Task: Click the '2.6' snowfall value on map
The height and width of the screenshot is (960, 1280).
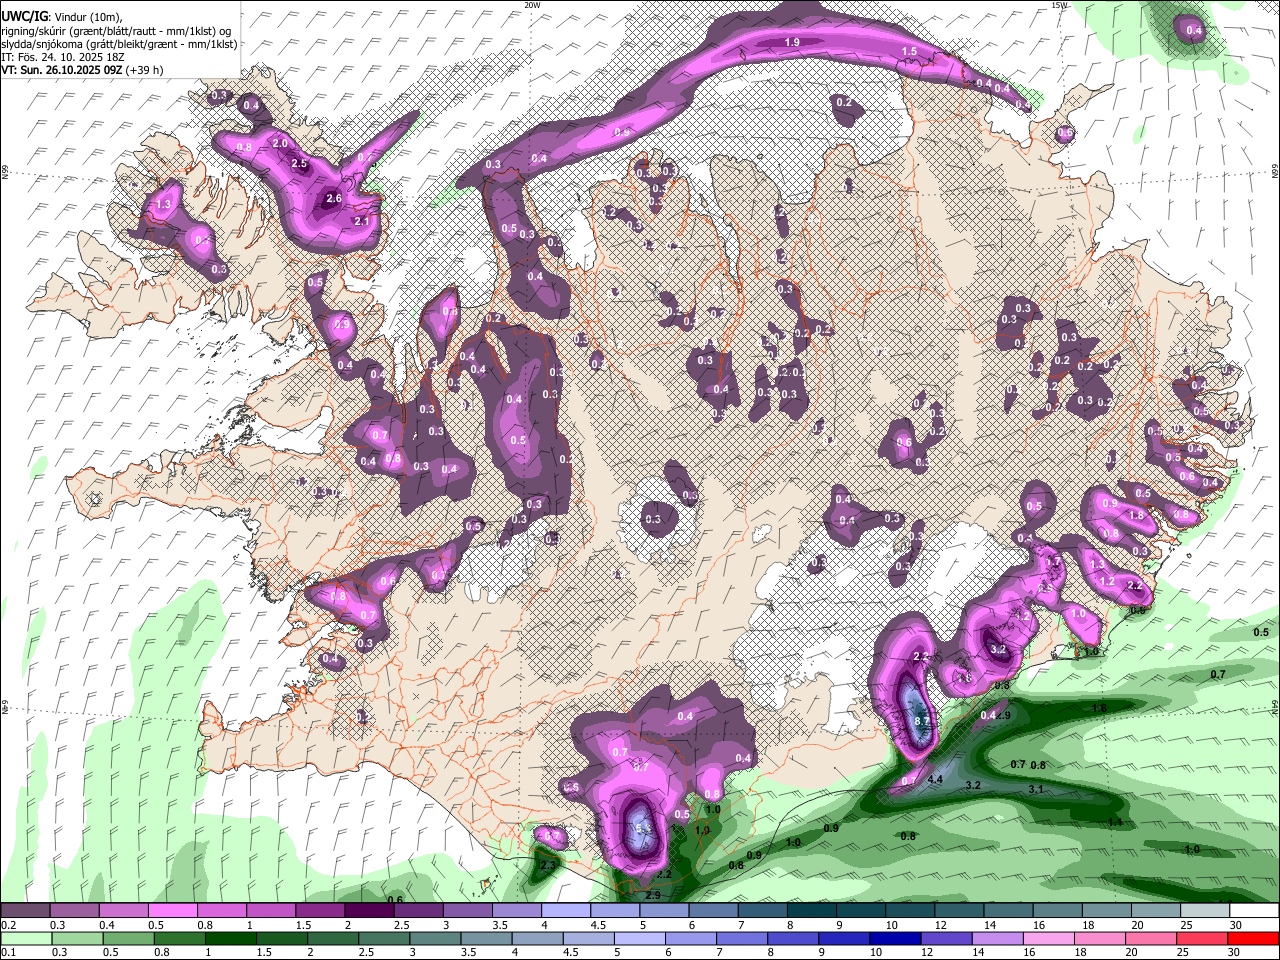Action: (334, 199)
